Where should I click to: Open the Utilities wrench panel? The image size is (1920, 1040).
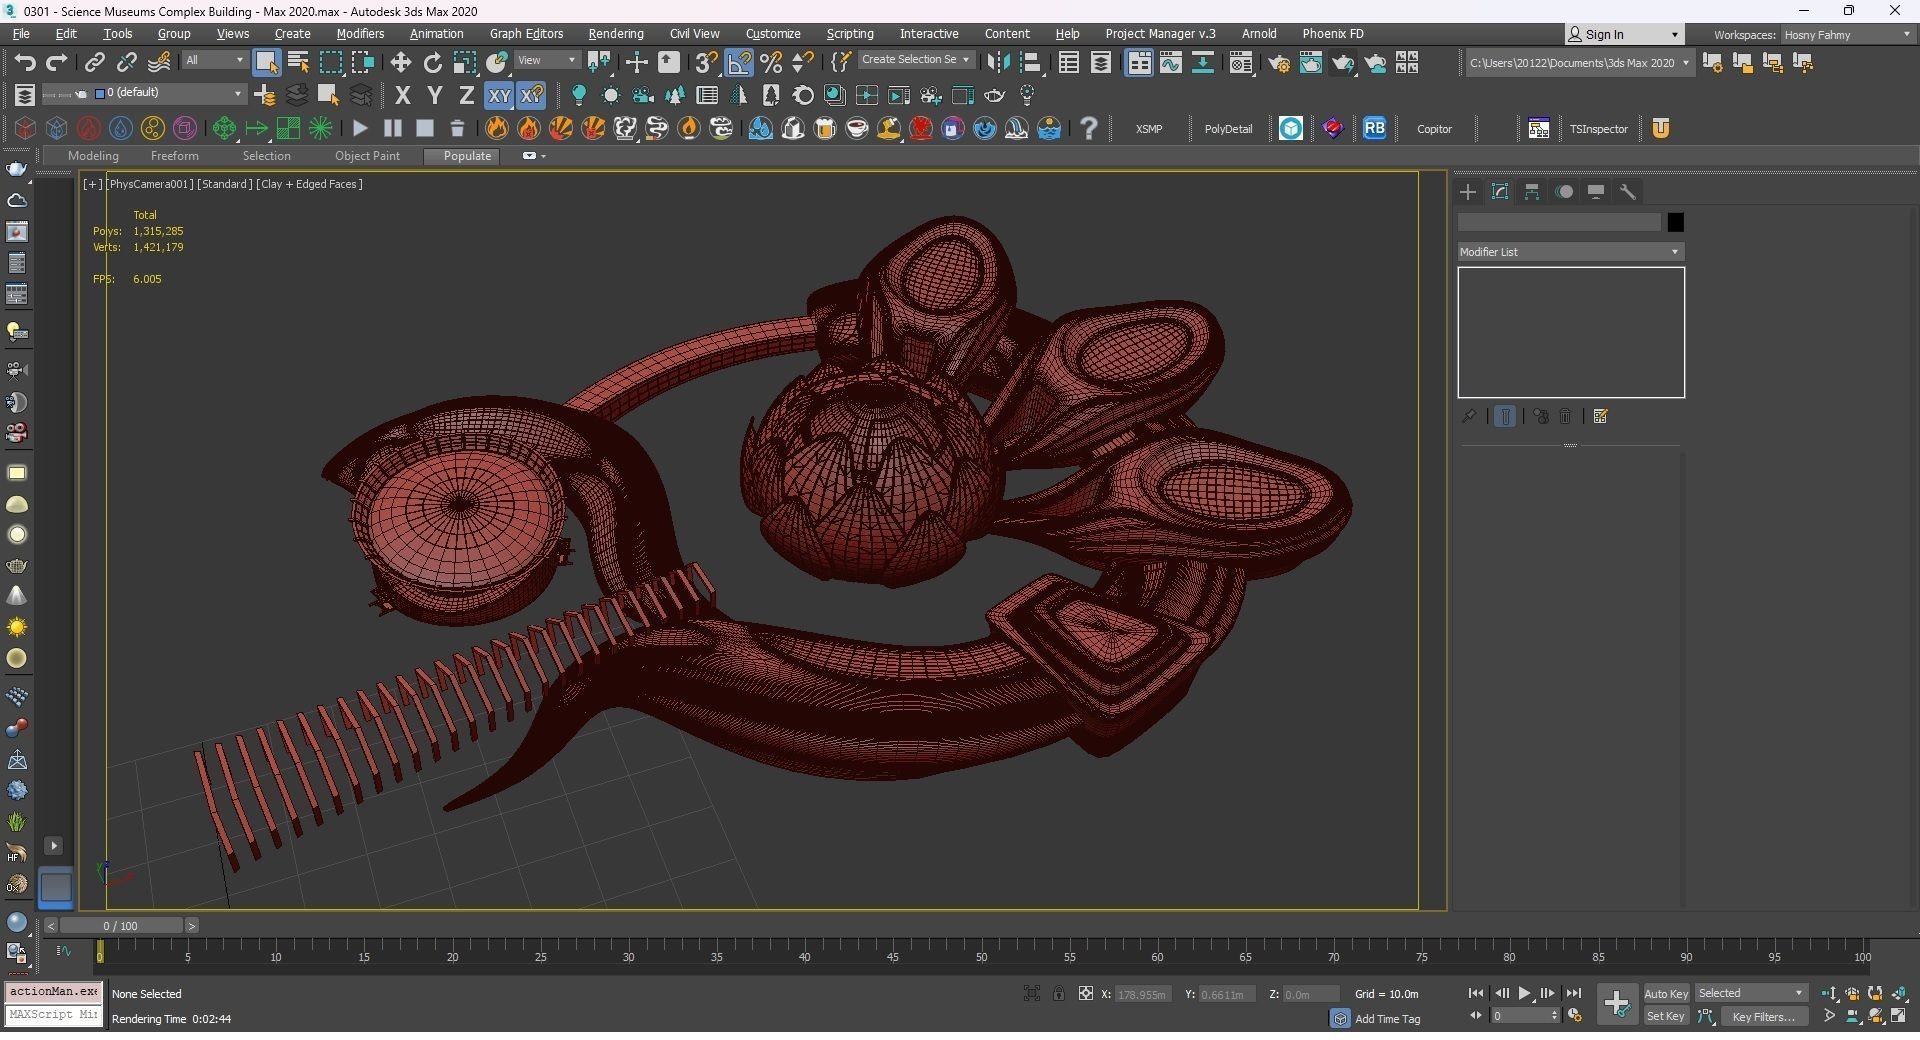click(1627, 192)
